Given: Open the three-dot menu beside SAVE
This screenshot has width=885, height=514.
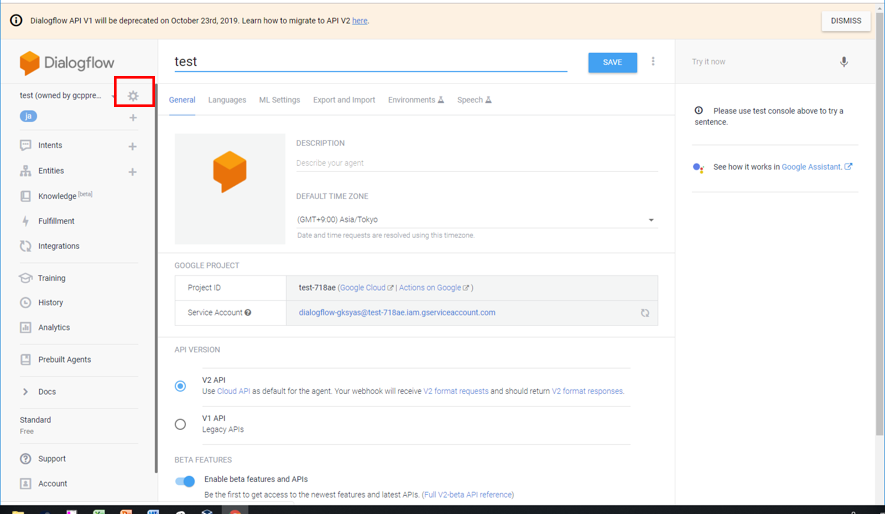Looking at the screenshot, I should coord(653,61).
